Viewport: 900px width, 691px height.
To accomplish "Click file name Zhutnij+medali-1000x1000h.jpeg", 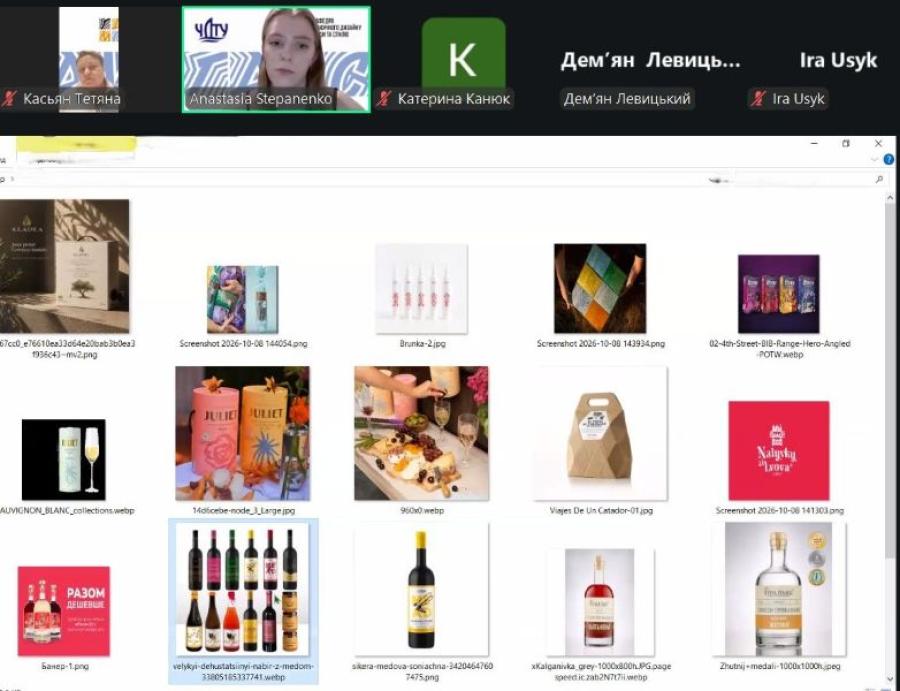I will tap(780, 666).
